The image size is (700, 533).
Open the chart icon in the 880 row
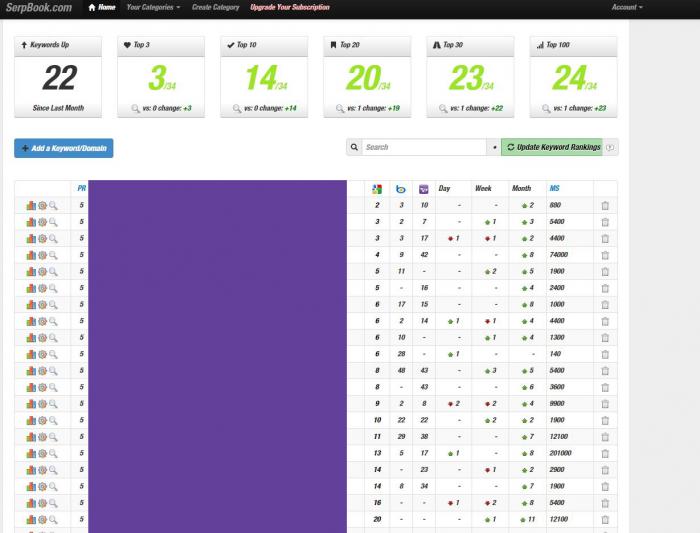[31, 205]
